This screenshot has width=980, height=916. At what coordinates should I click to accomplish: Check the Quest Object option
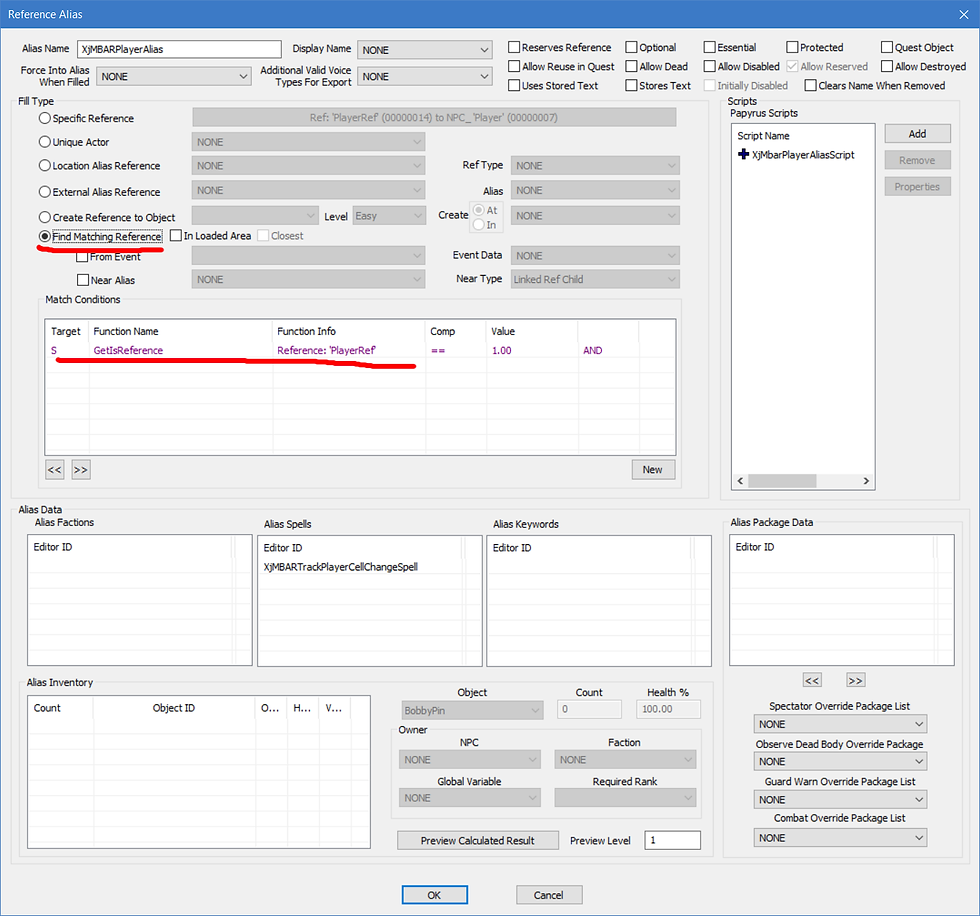(x=887, y=47)
